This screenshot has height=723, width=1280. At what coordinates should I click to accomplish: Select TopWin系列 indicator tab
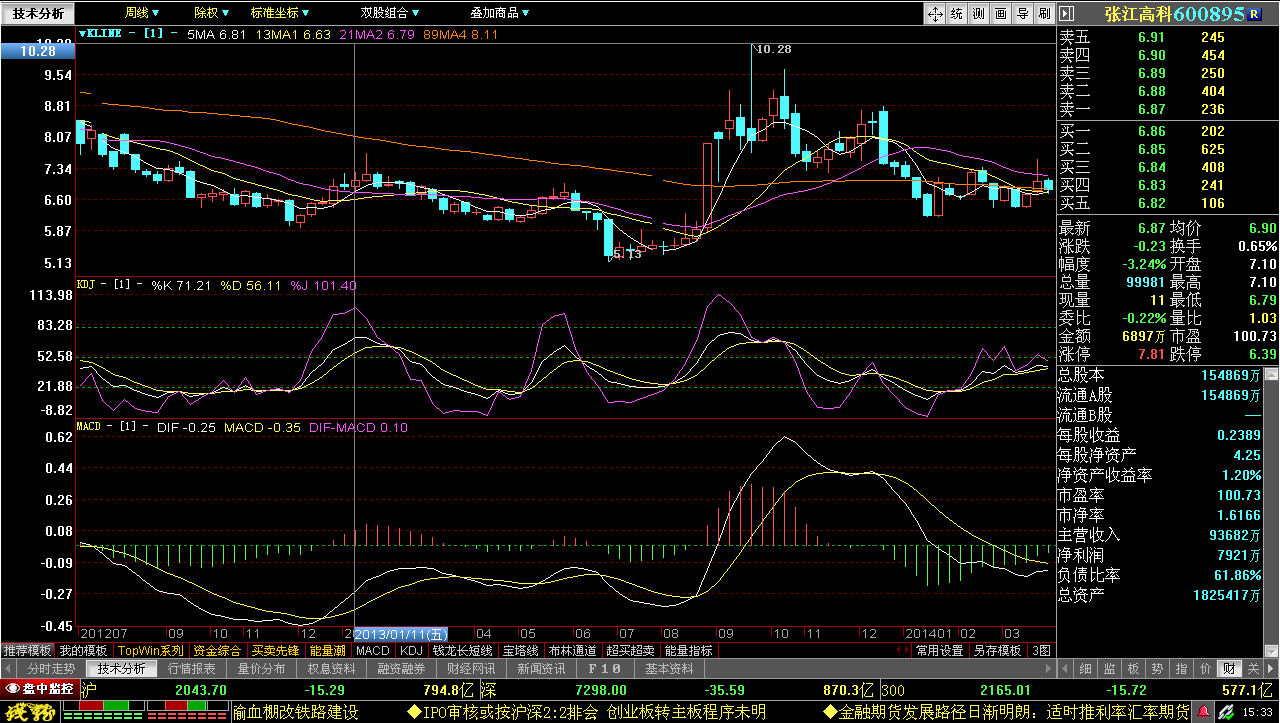(151, 650)
